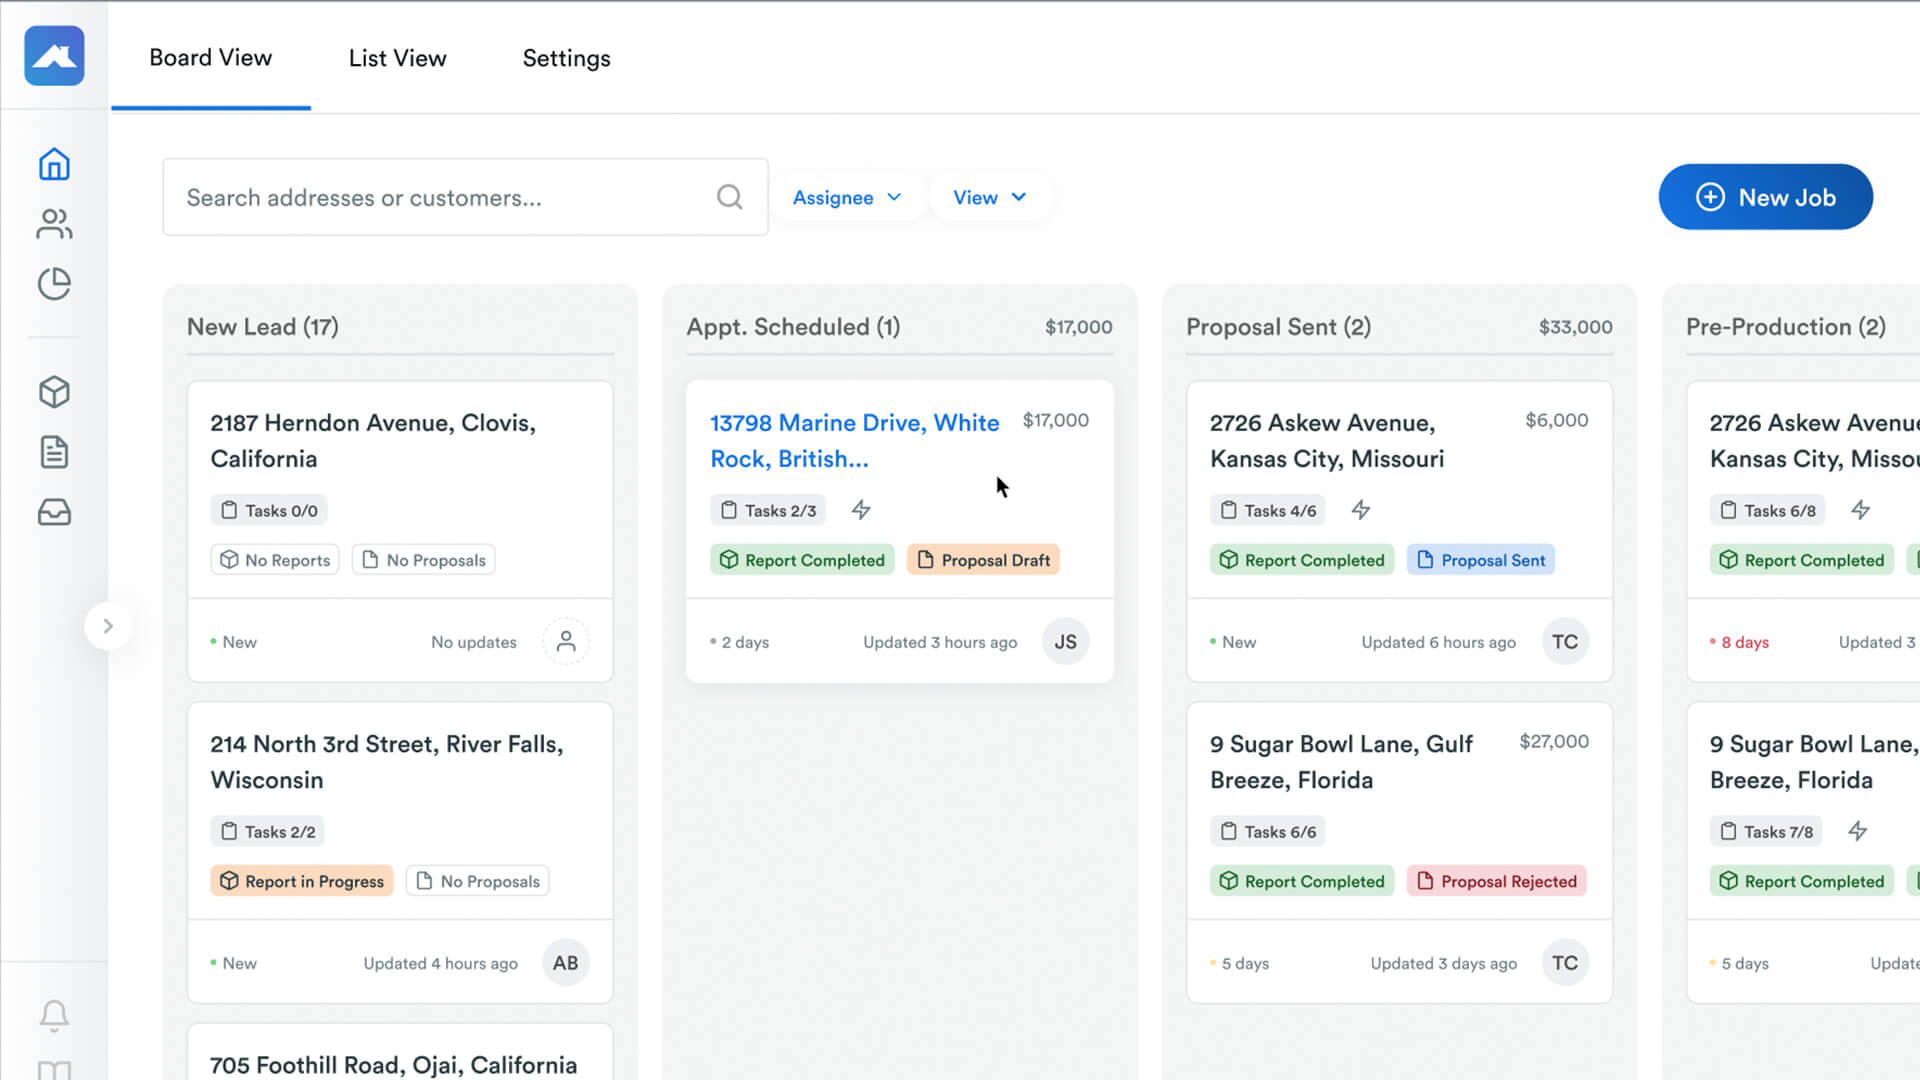Click lightning bolt on Marine Drive card

click(861, 510)
